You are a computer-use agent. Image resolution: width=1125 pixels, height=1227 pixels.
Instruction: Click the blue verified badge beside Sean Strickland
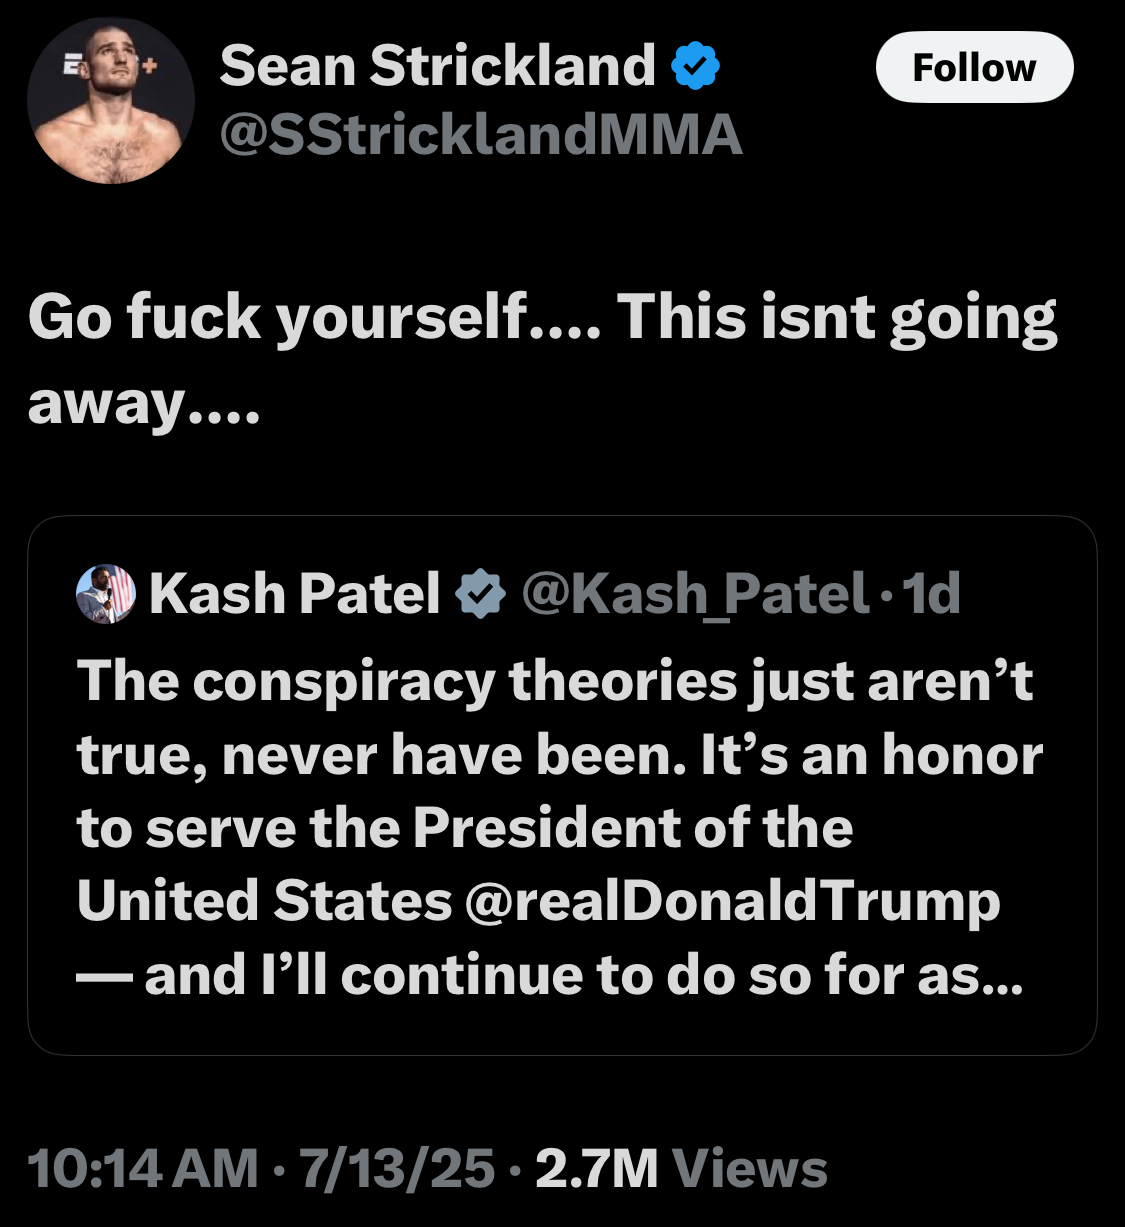point(695,67)
